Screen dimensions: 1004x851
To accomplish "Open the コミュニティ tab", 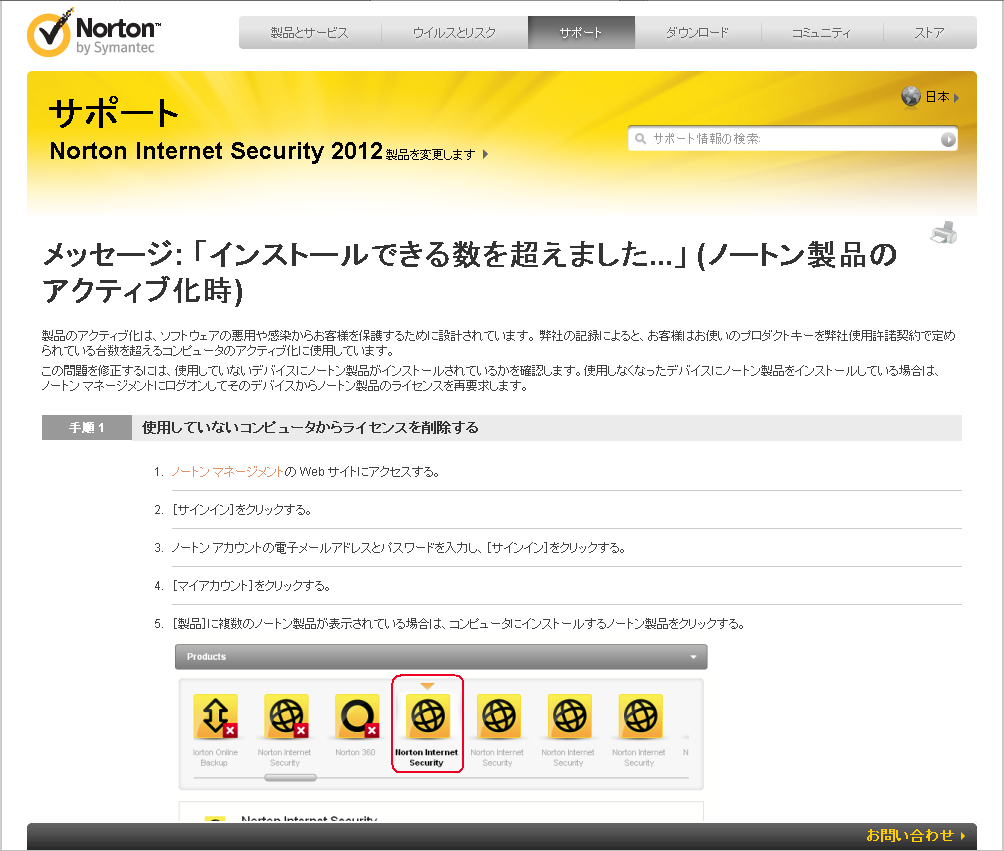I will [x=822, y=33].
